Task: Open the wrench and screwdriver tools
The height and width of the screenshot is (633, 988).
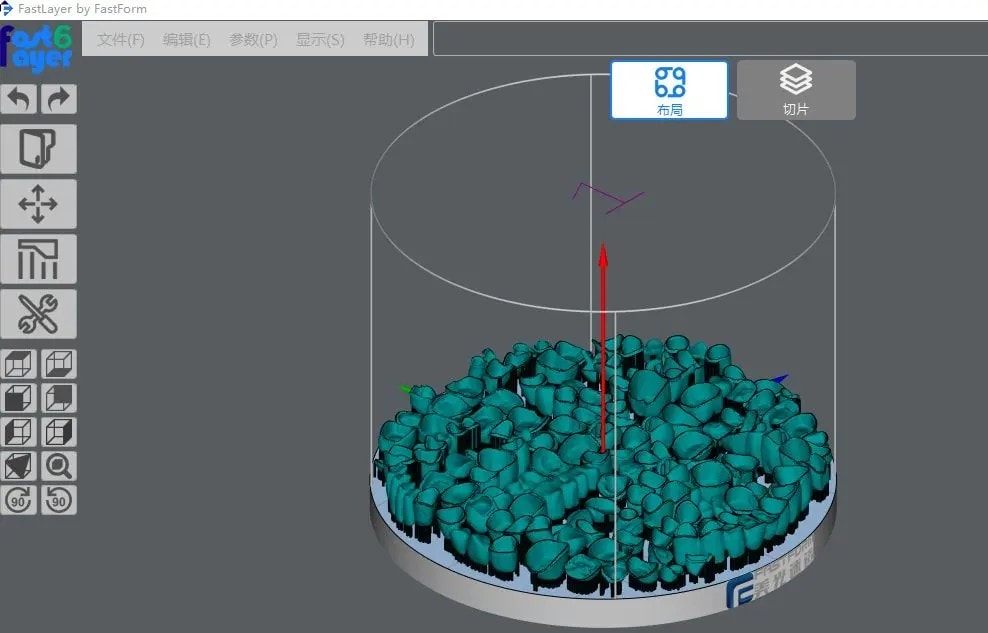Action: [39, 314]
